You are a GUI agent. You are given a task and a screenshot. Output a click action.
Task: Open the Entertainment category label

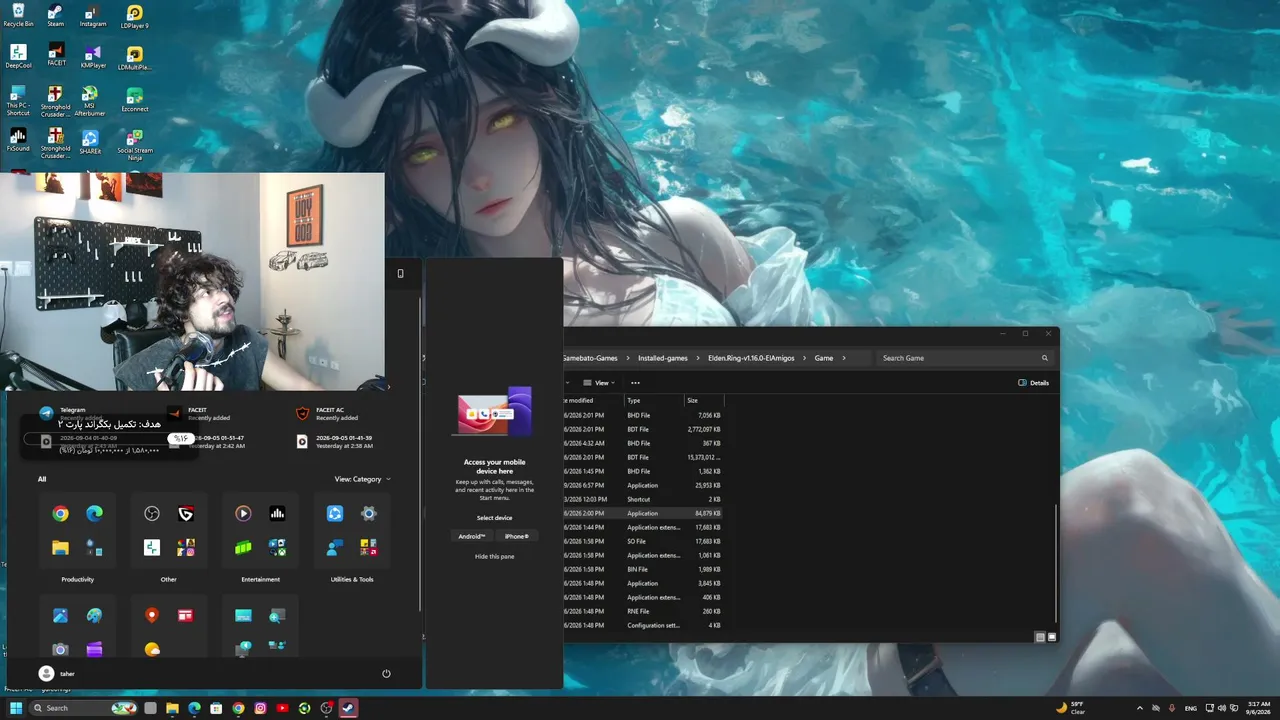tap(260, 580)
